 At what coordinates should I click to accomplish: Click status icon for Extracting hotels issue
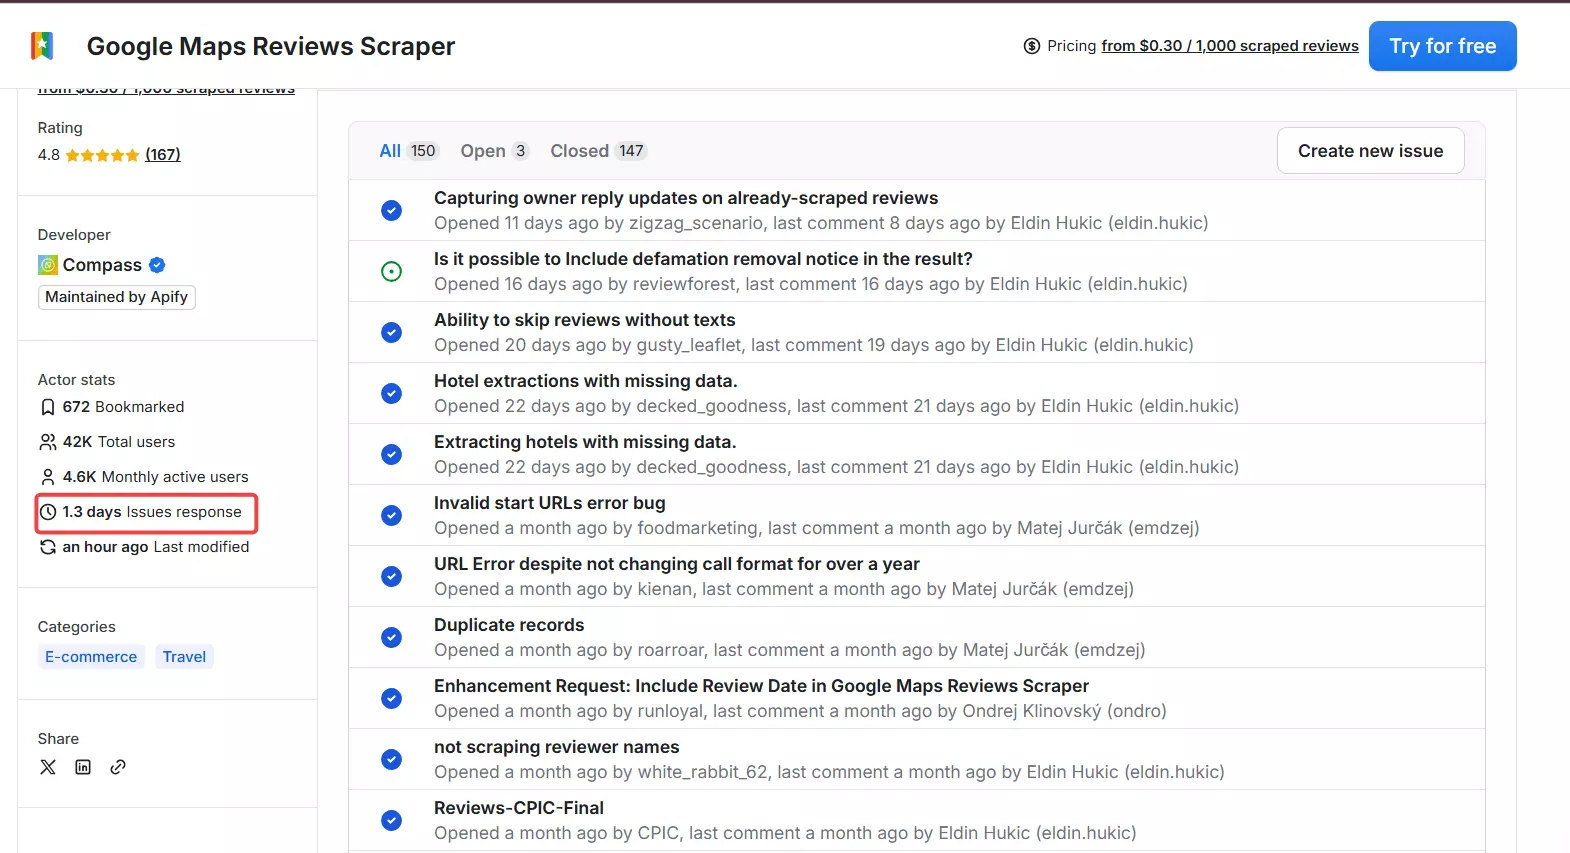pyautogui.click(x=392, y=454)
